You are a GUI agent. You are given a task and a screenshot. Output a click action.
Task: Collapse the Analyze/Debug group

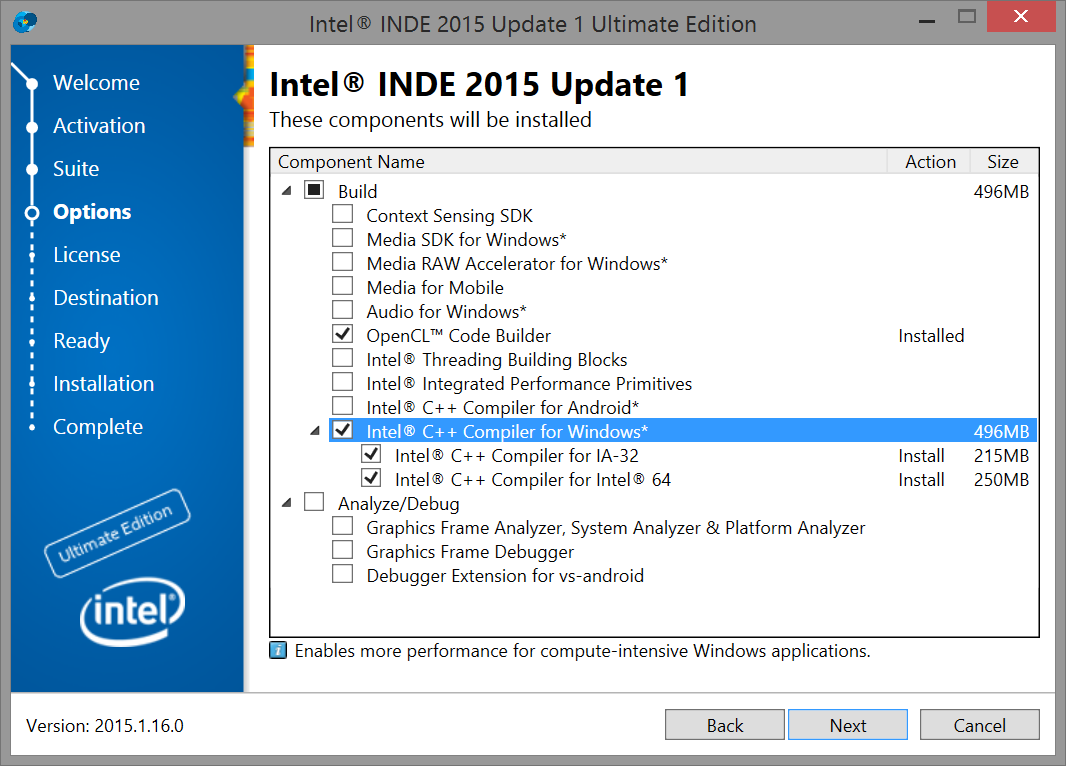[287, 503]
